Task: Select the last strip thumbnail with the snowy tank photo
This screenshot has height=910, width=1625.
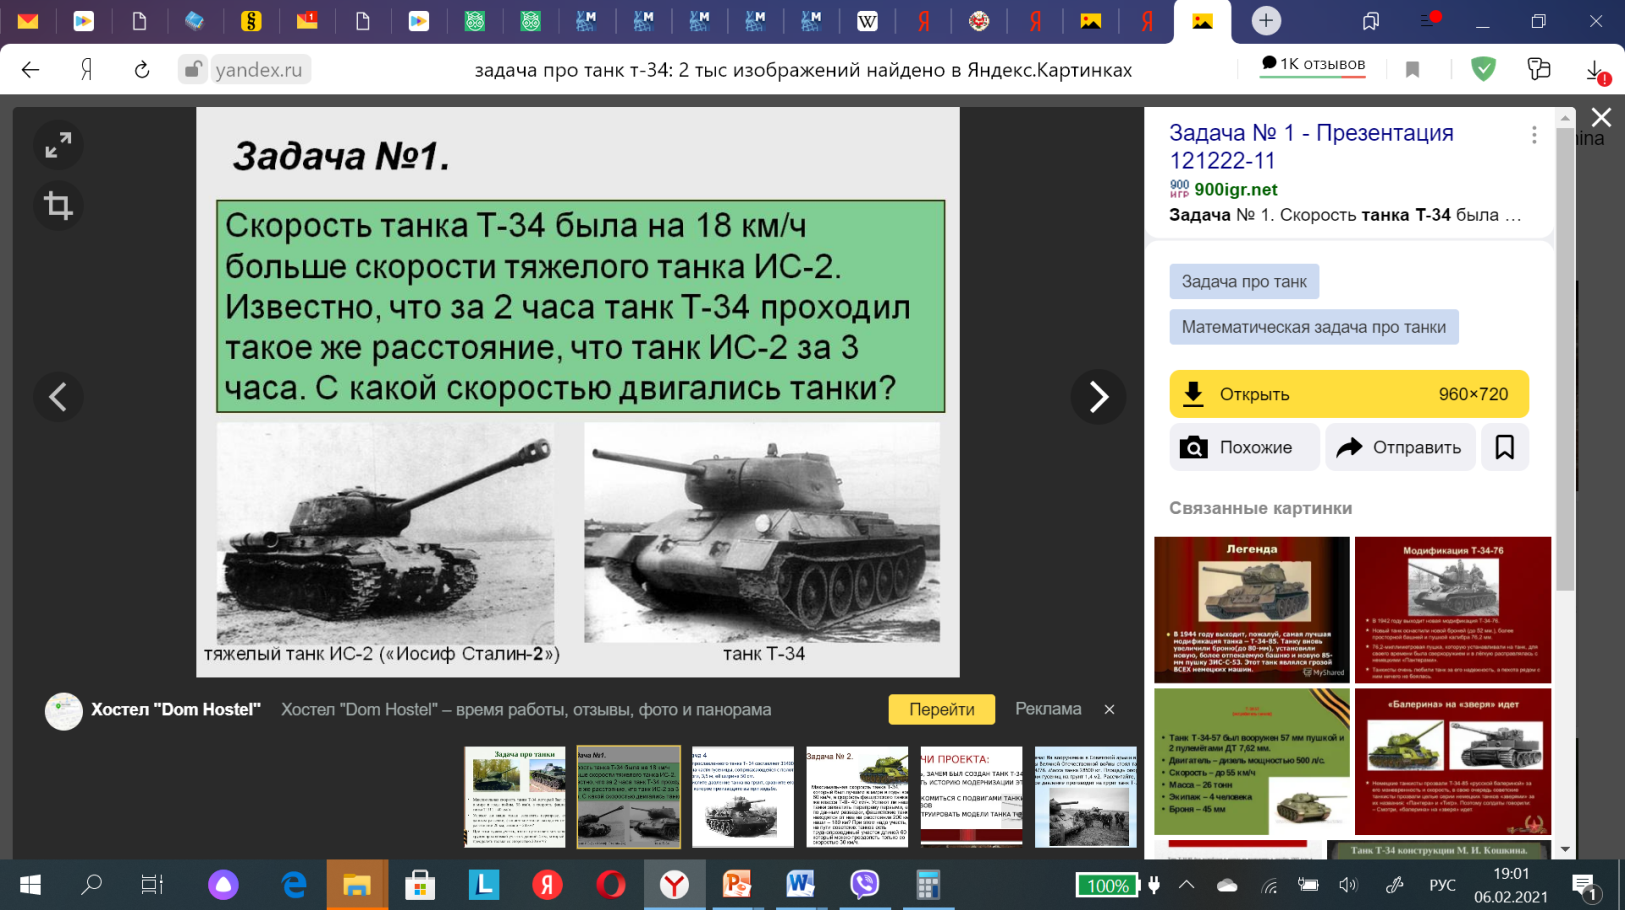Action: [x=1085, y=797]
